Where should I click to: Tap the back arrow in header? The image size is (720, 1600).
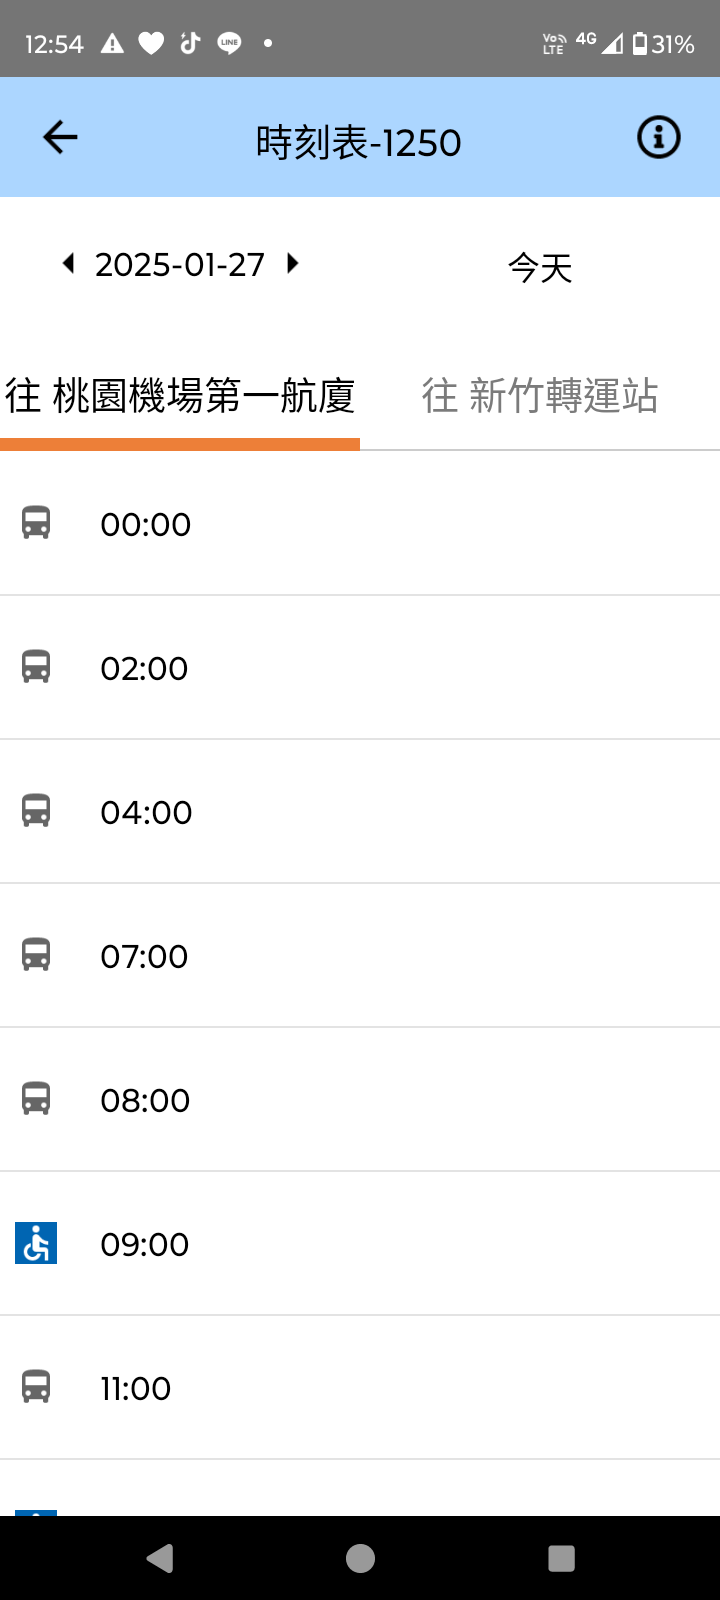[60, 137]
